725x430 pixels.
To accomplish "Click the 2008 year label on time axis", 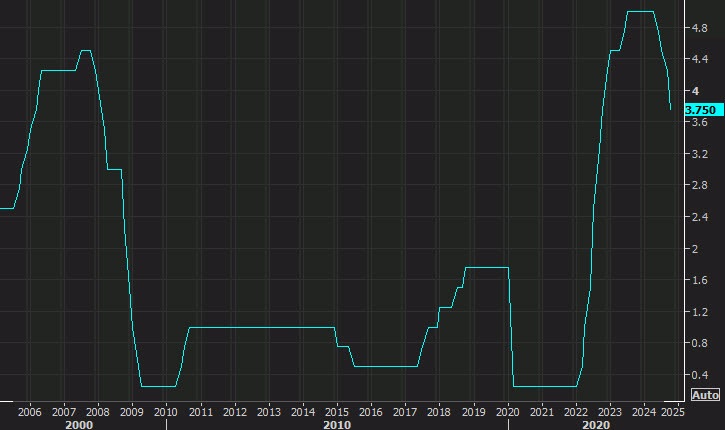I will (x=98, y=411).
